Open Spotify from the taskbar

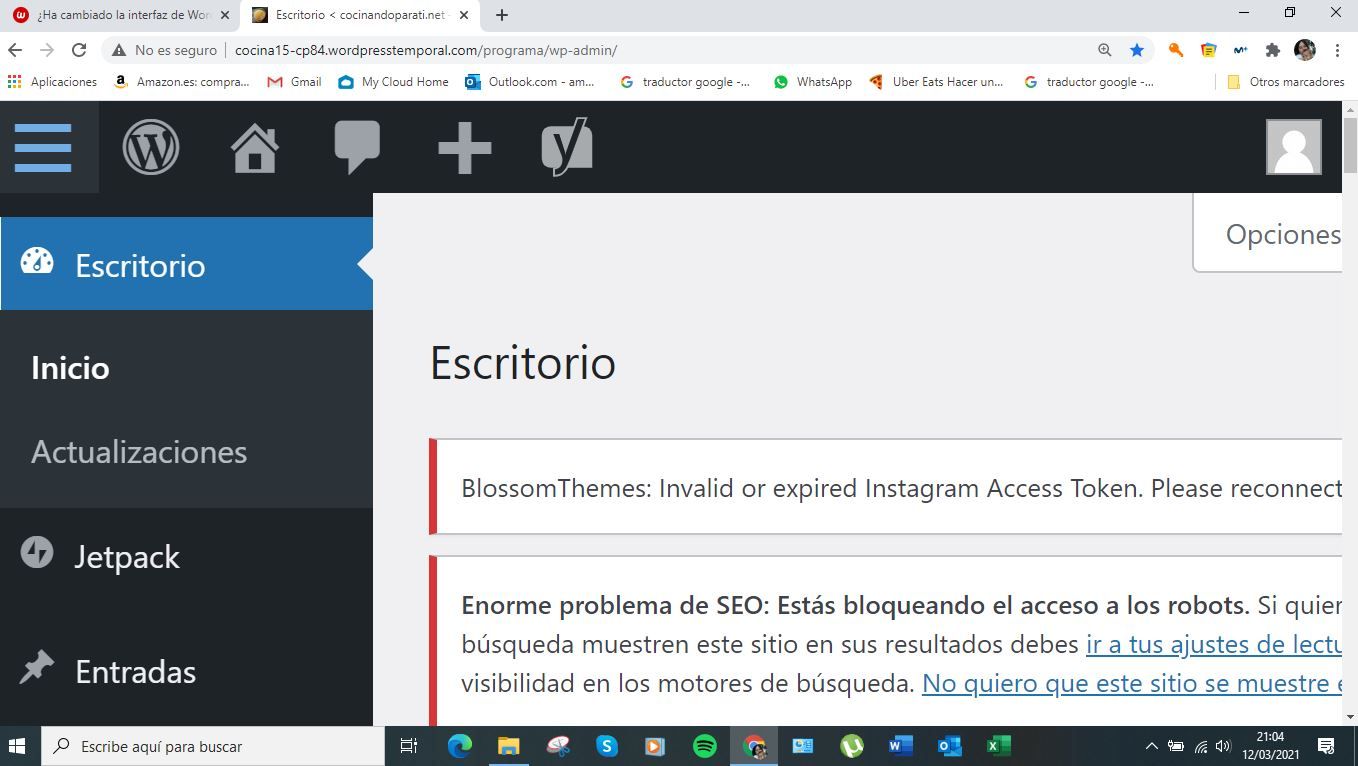pyautogui.click(x=704, y=746)
